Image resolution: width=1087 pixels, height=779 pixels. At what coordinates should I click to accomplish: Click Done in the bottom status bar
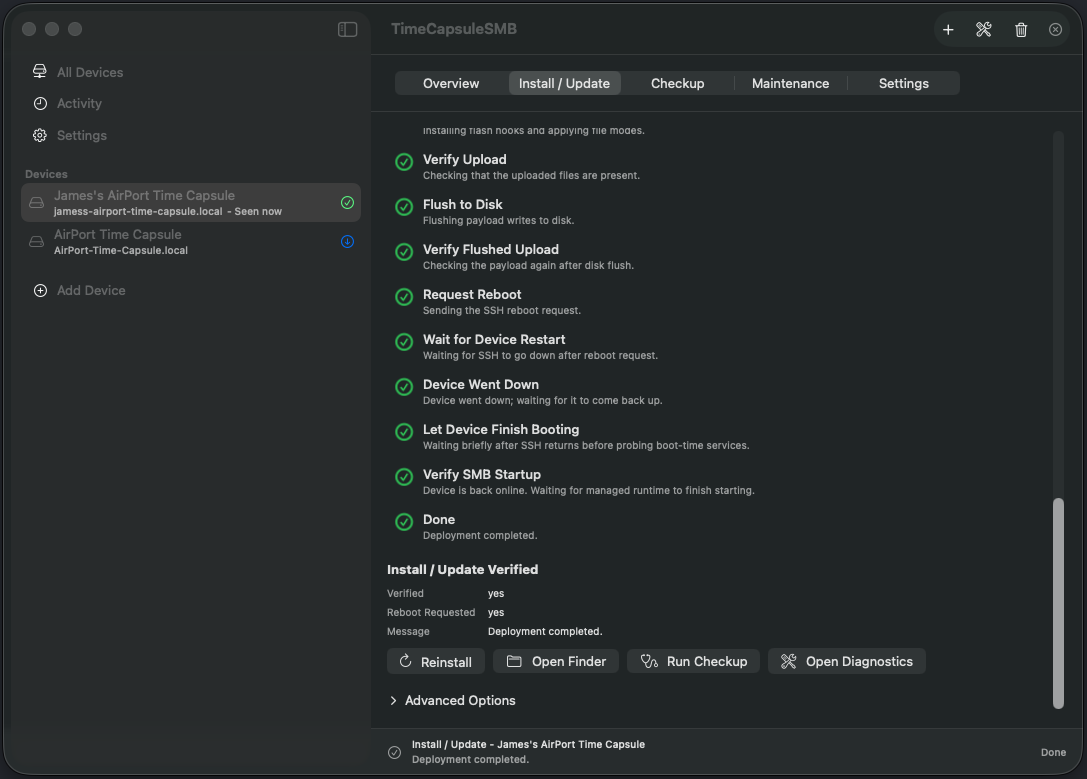point(1053,752)
